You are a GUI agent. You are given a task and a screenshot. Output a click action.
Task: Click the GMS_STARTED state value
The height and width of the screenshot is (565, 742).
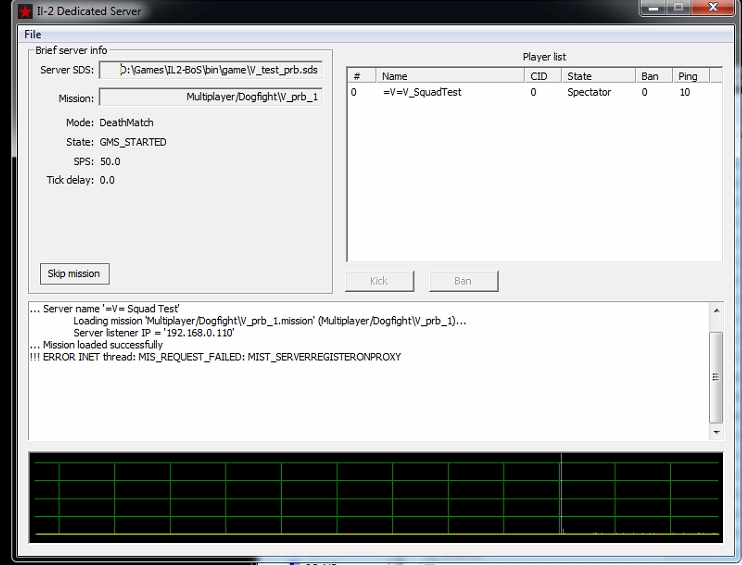click(133, 142)
